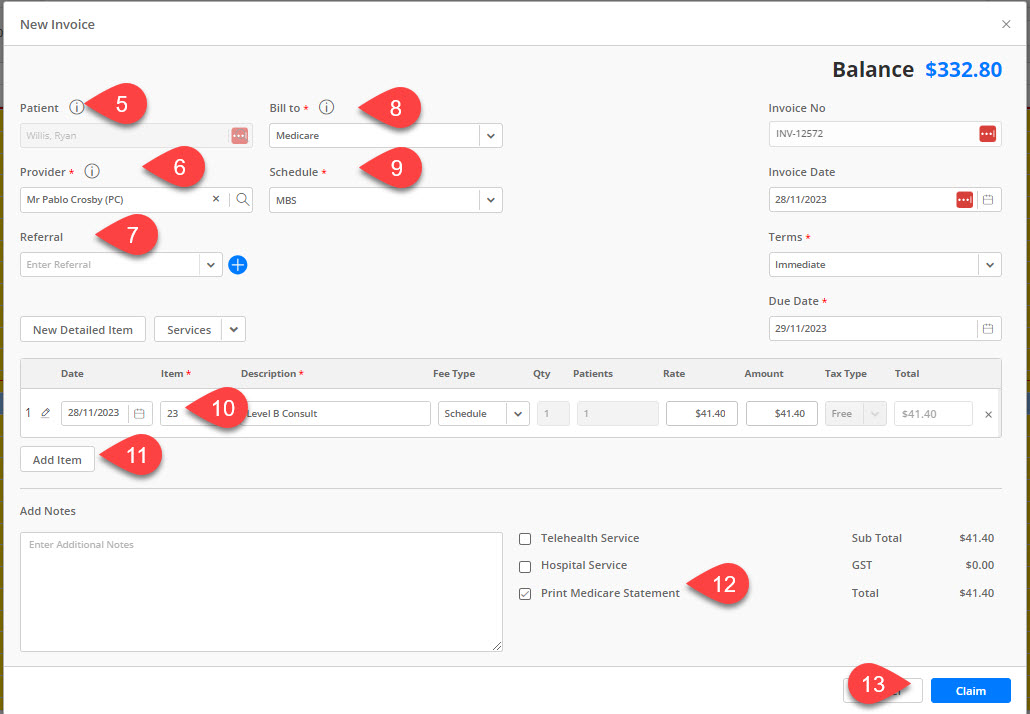Click the red ellipsis in Invoice Date field

pyautogui.click(x=964, y=199)
